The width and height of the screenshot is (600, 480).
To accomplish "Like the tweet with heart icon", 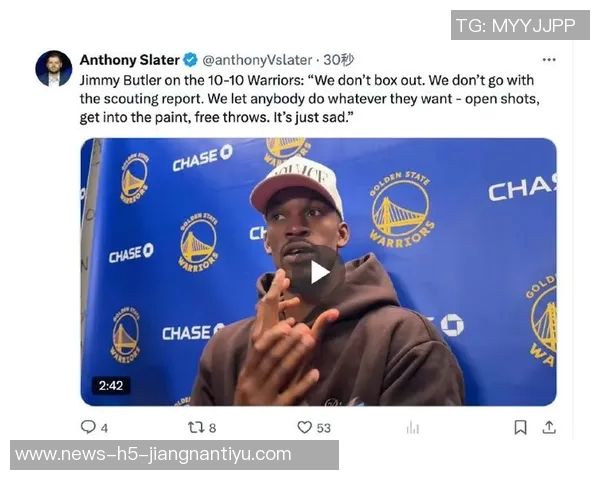I will pyautogui.click(x=305, y=427).
